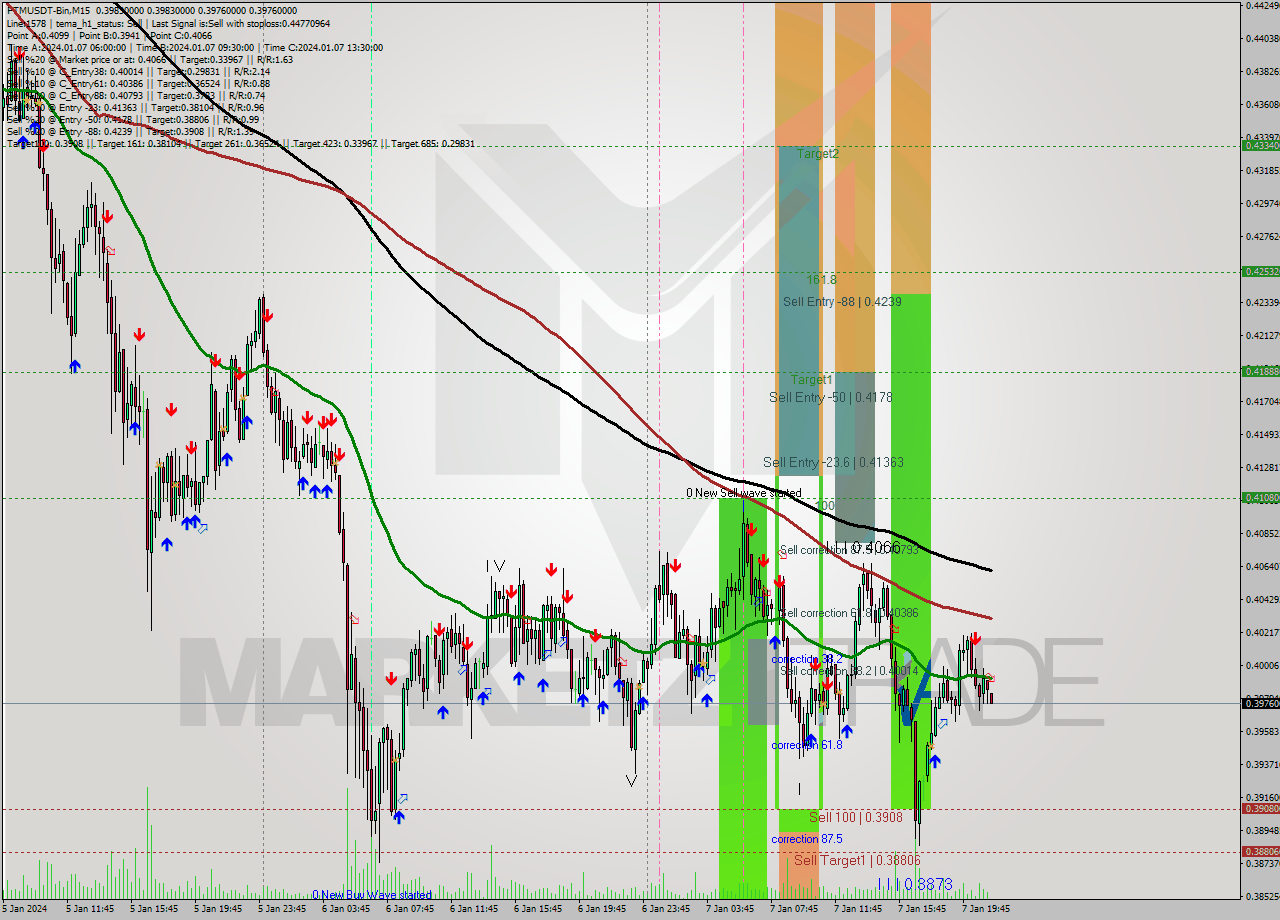Click the '161.8' Fibonacci level label
1280x920 pixels.
click(x=822, y=281)
